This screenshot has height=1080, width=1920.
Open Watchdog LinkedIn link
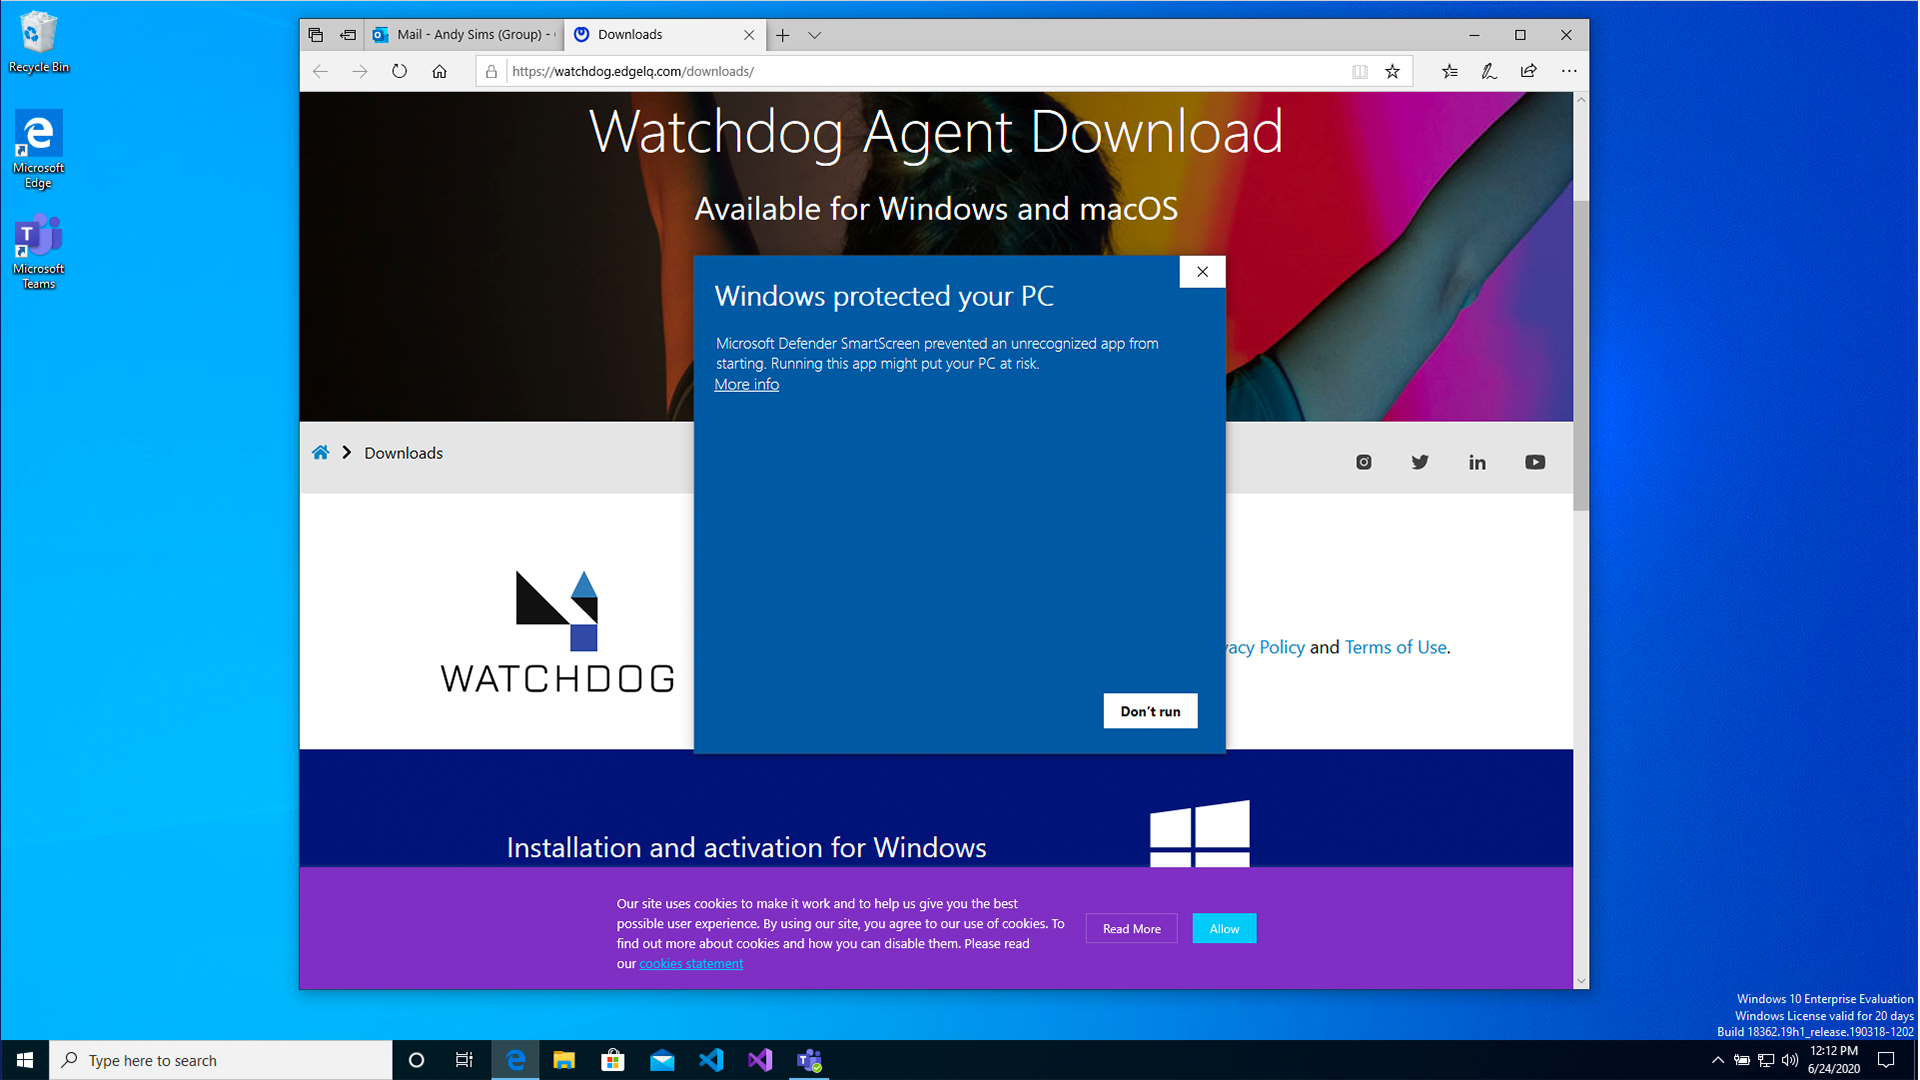pos(1477,462)
